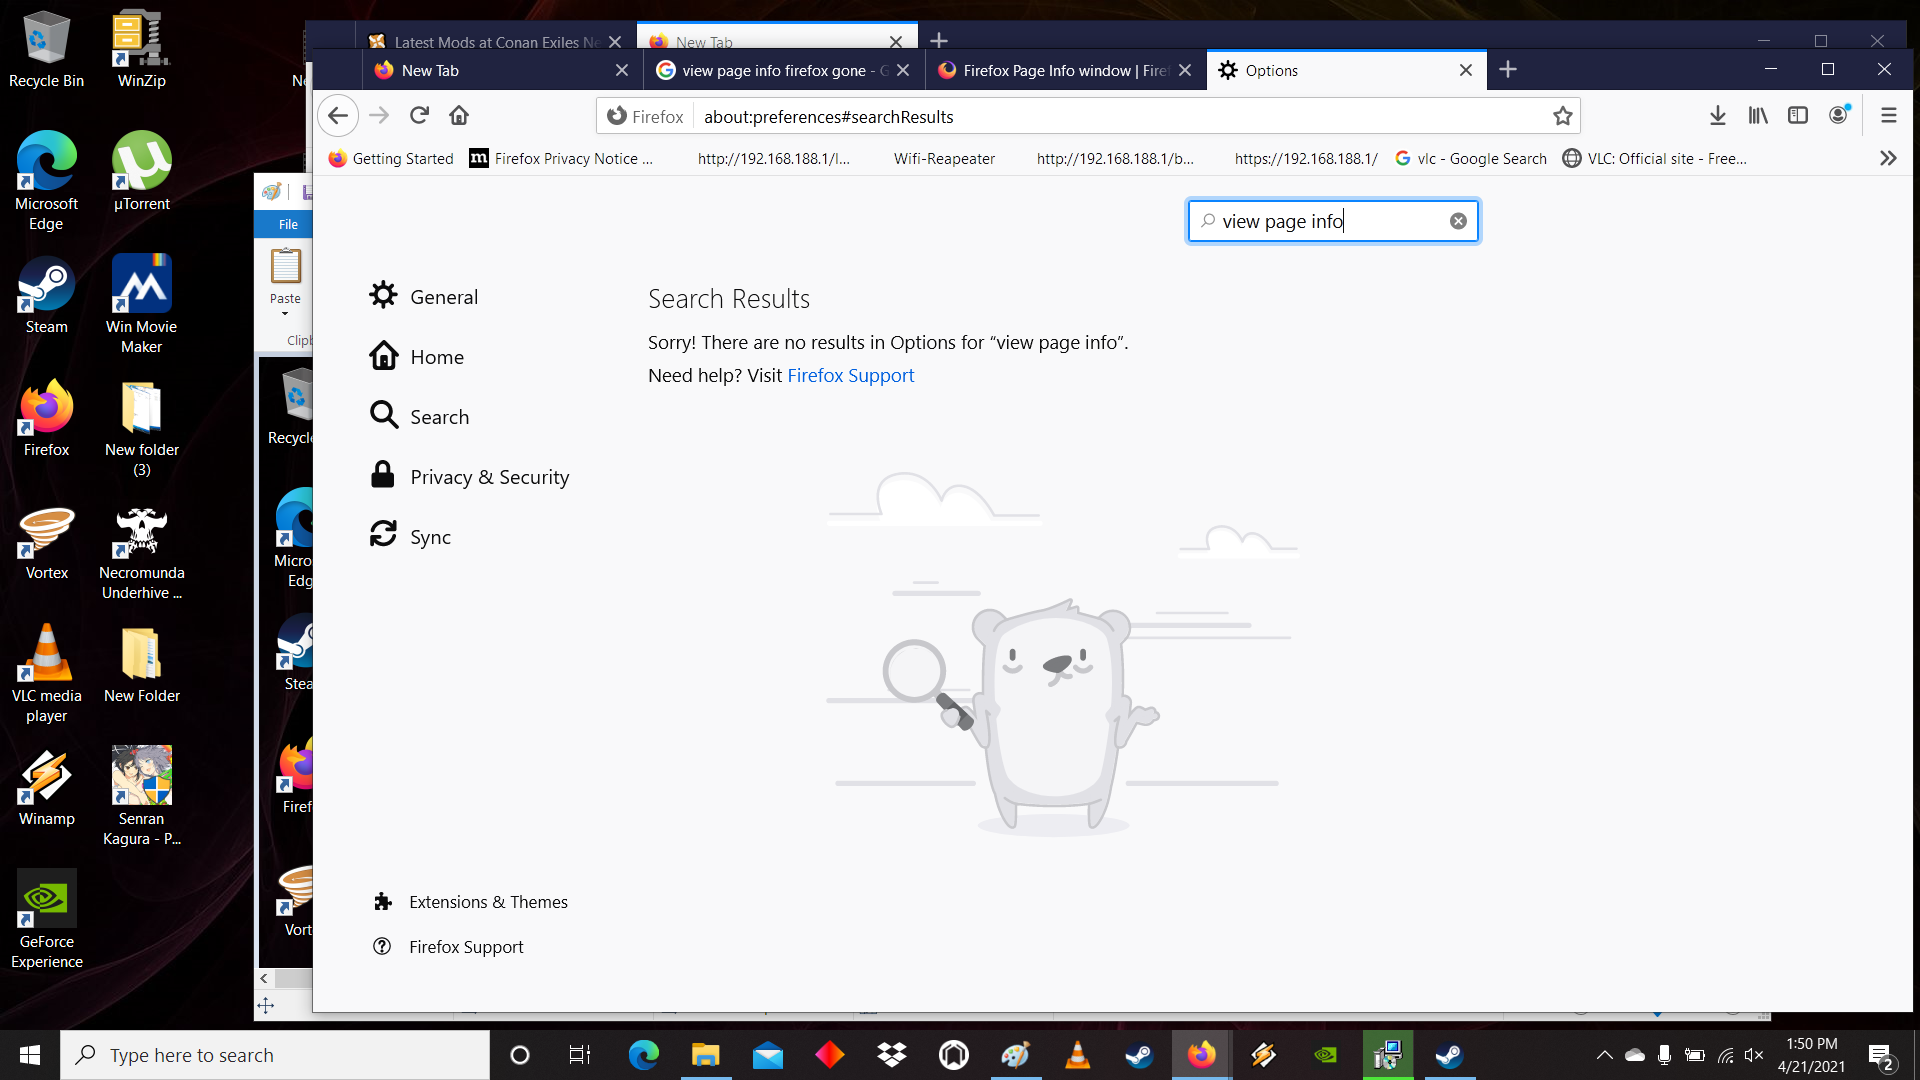This screenshot has width=1920, height=1080.
Task: Click the Steam icon in taskbar
Action: pyautogui.click(x=1139, y=1054)
